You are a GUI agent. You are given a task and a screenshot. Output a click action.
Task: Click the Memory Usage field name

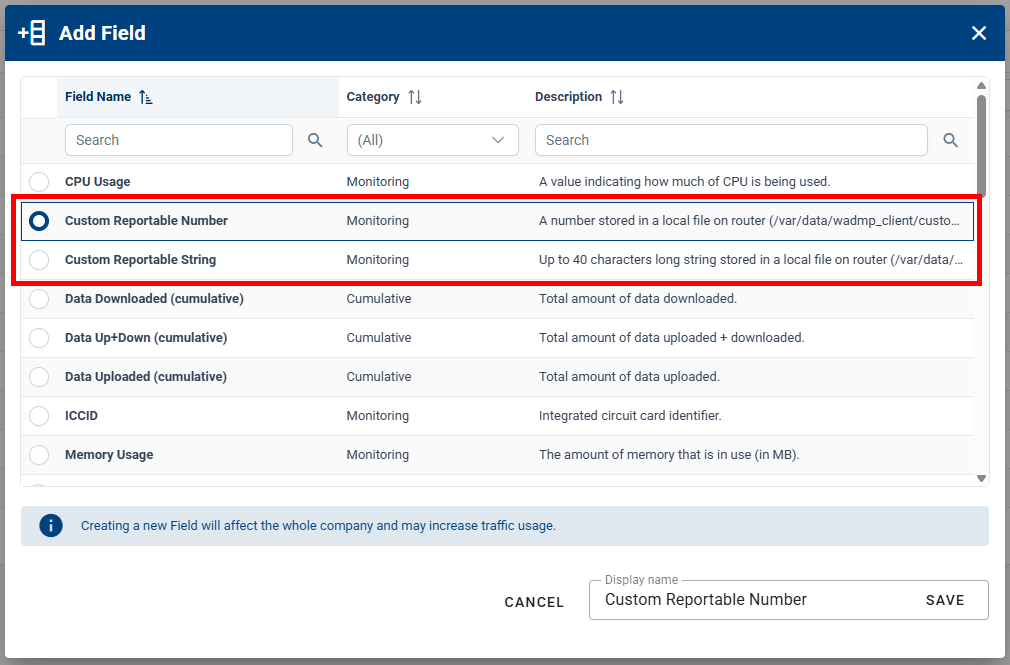[x=108, y=454]
